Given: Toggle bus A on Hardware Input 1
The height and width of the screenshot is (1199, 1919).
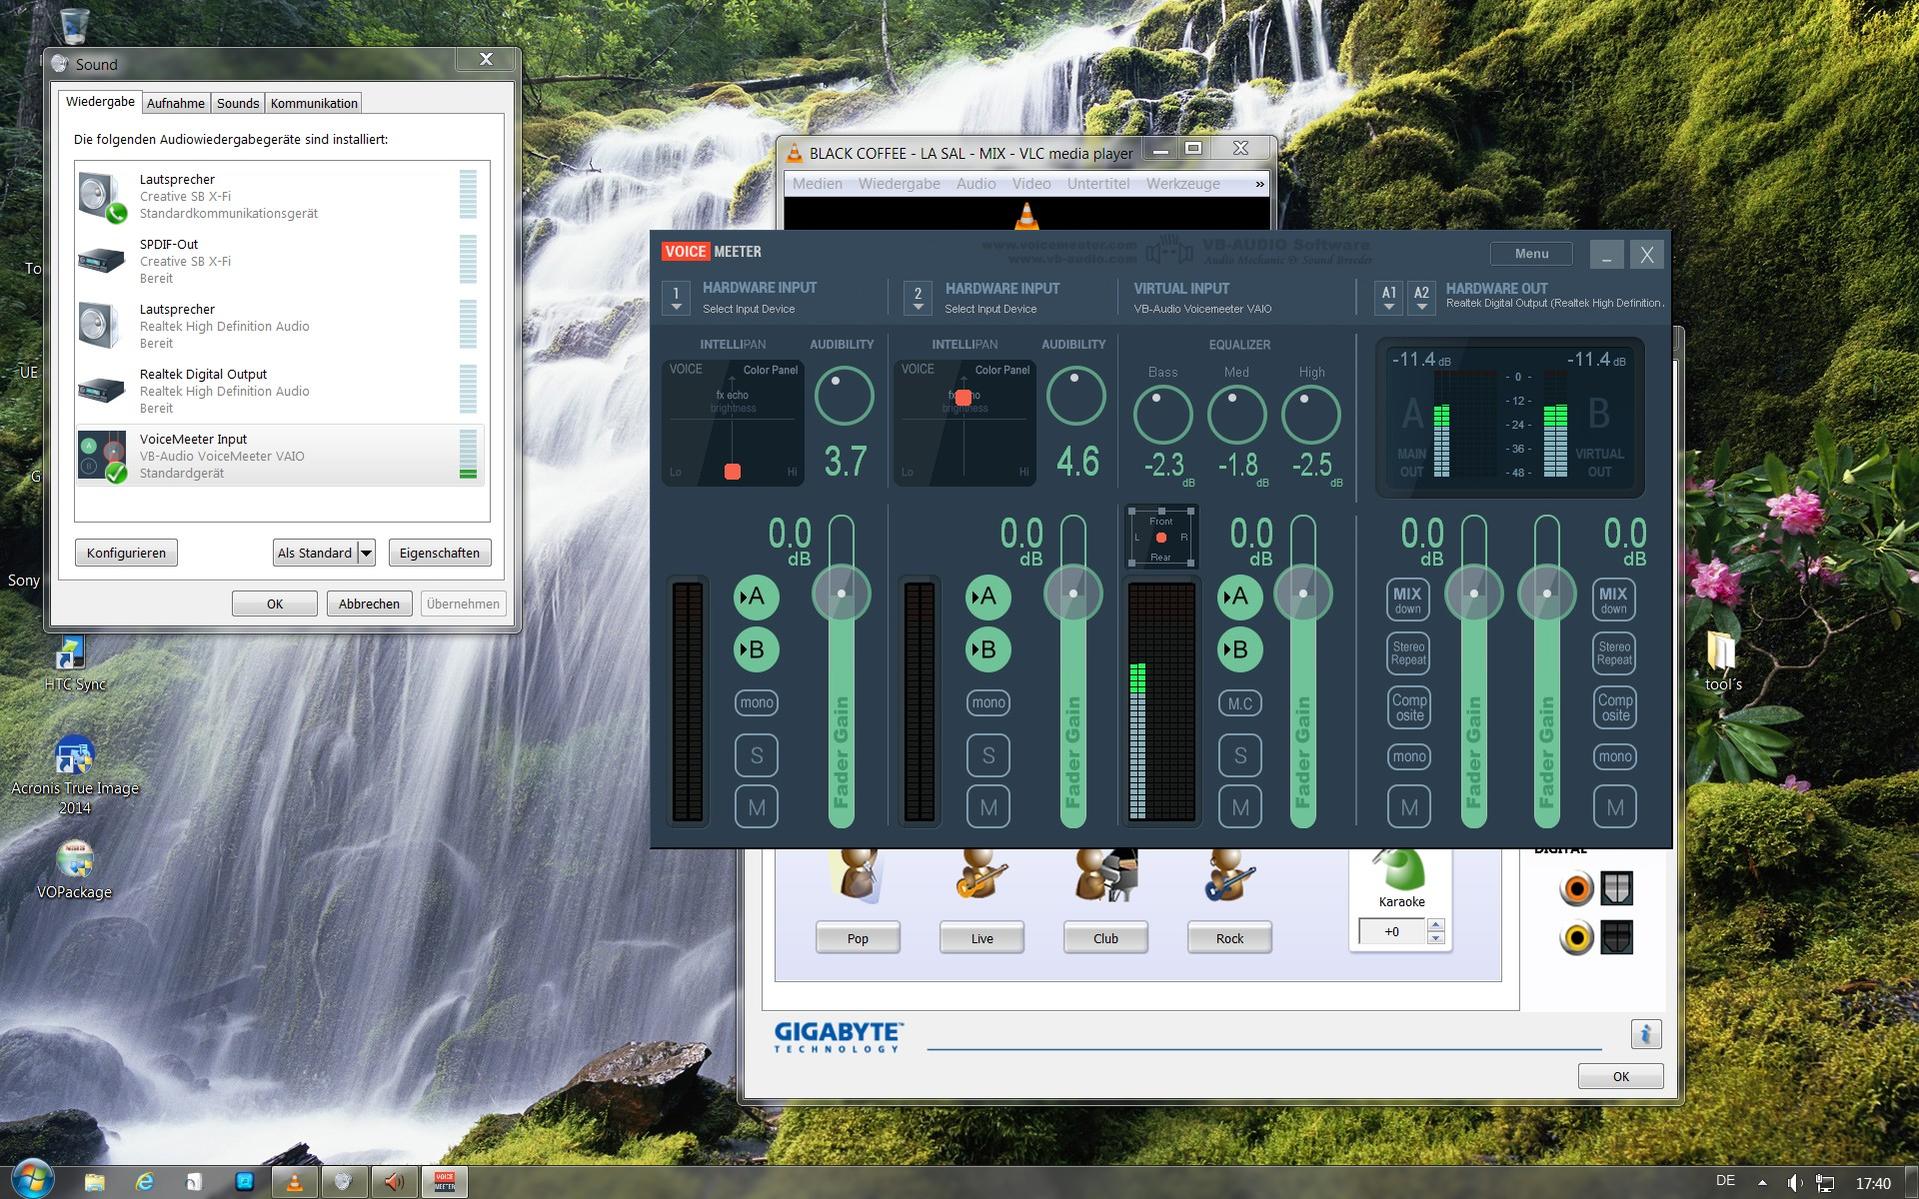Looking at the screenshot, I should (756, 597).
